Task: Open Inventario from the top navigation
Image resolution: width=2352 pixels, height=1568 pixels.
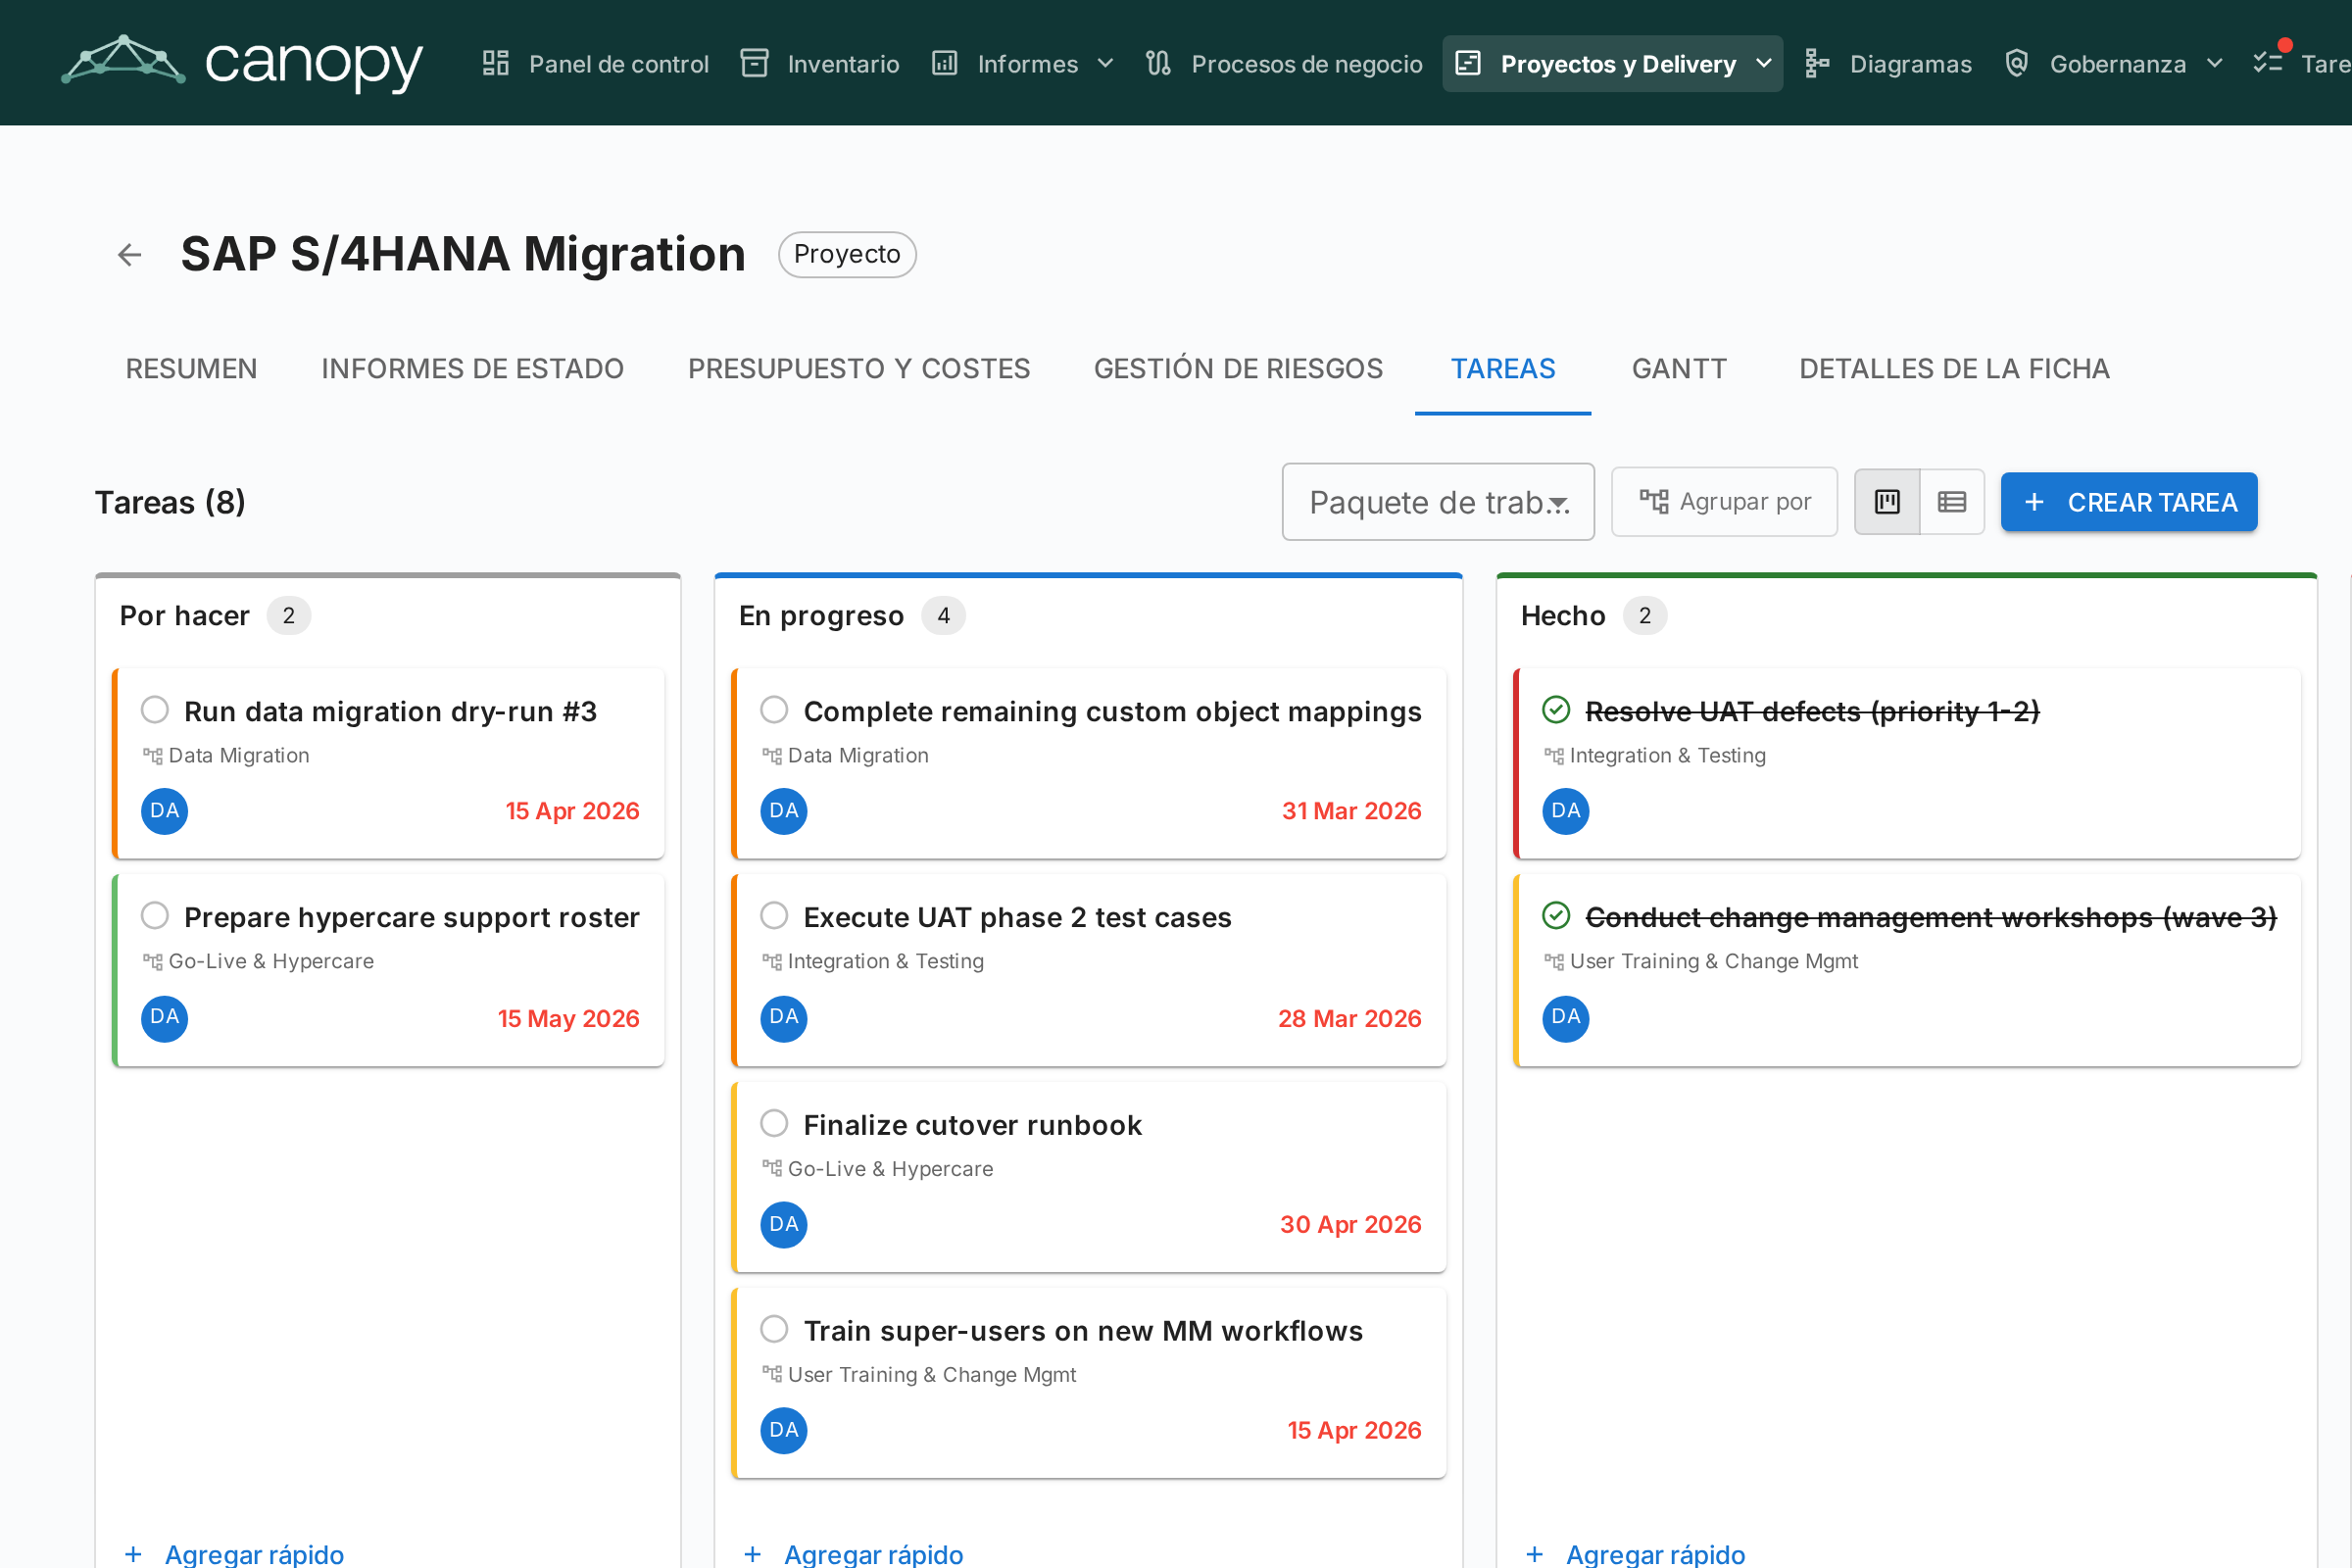Action: [820, 63]
